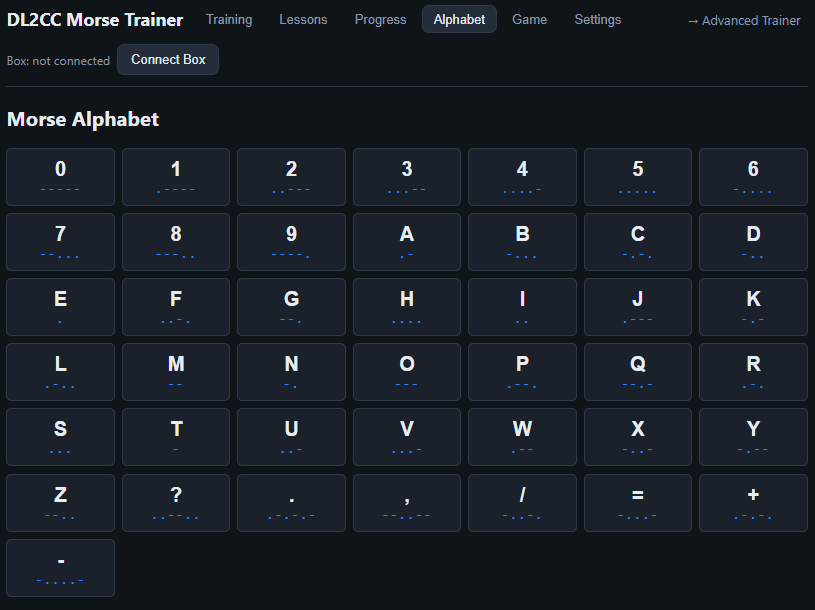Click the letter H card
Viewport: 815px width, 610px height.
407,307
